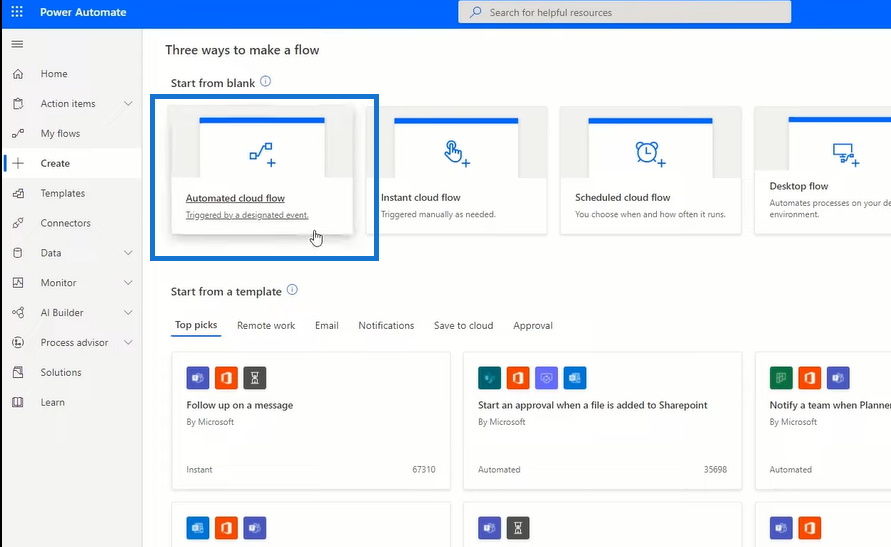The height and width of the screenshot is (547, 891).
Task: Choose Scheduled cloud flow title
Action: point(622,198)
